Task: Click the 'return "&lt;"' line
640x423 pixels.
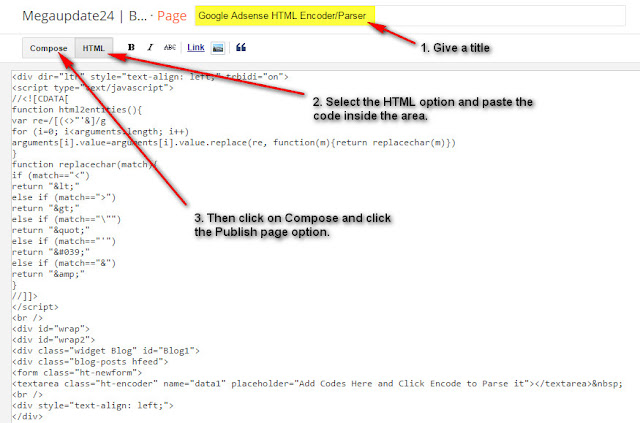Action: (x=46, y=187)
